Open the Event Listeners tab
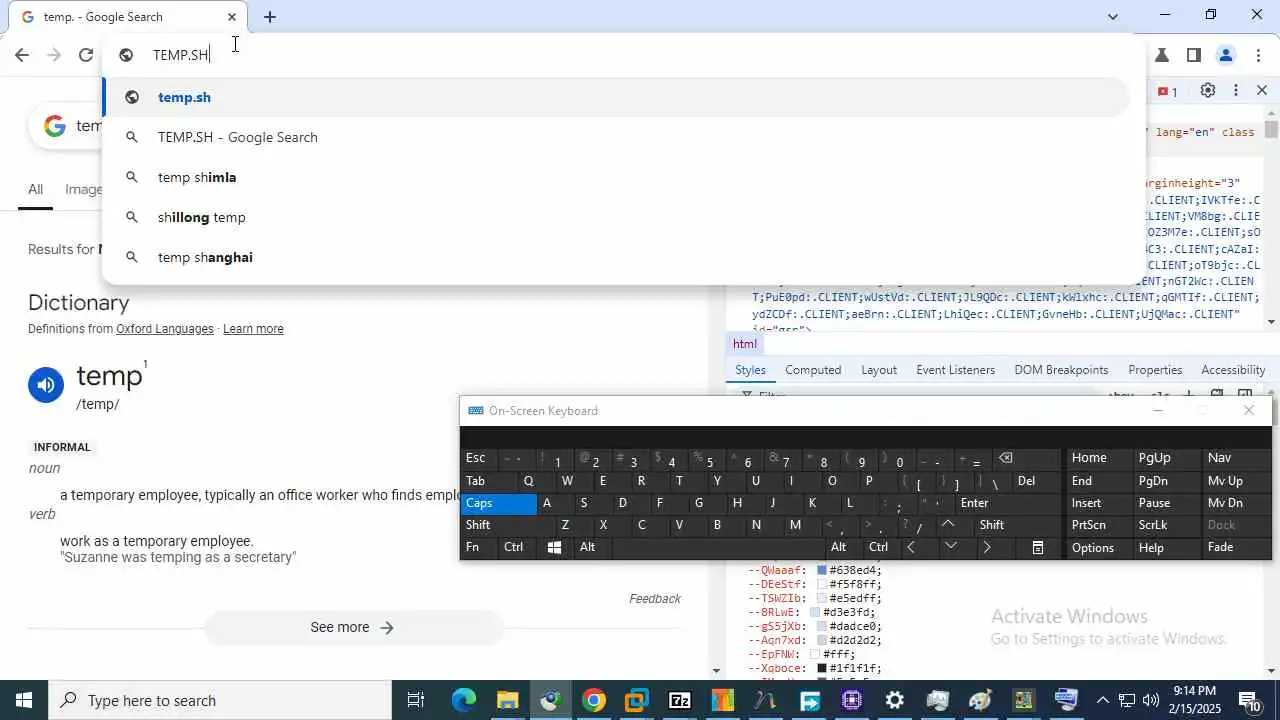The height and width of the screenshot is (720, 1280). point(955,370)
